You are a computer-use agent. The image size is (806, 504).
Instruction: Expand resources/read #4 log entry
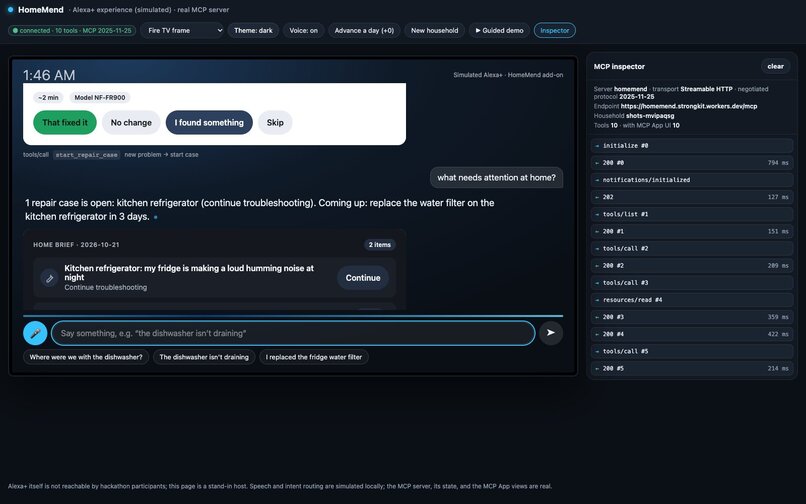click(692, 300)
